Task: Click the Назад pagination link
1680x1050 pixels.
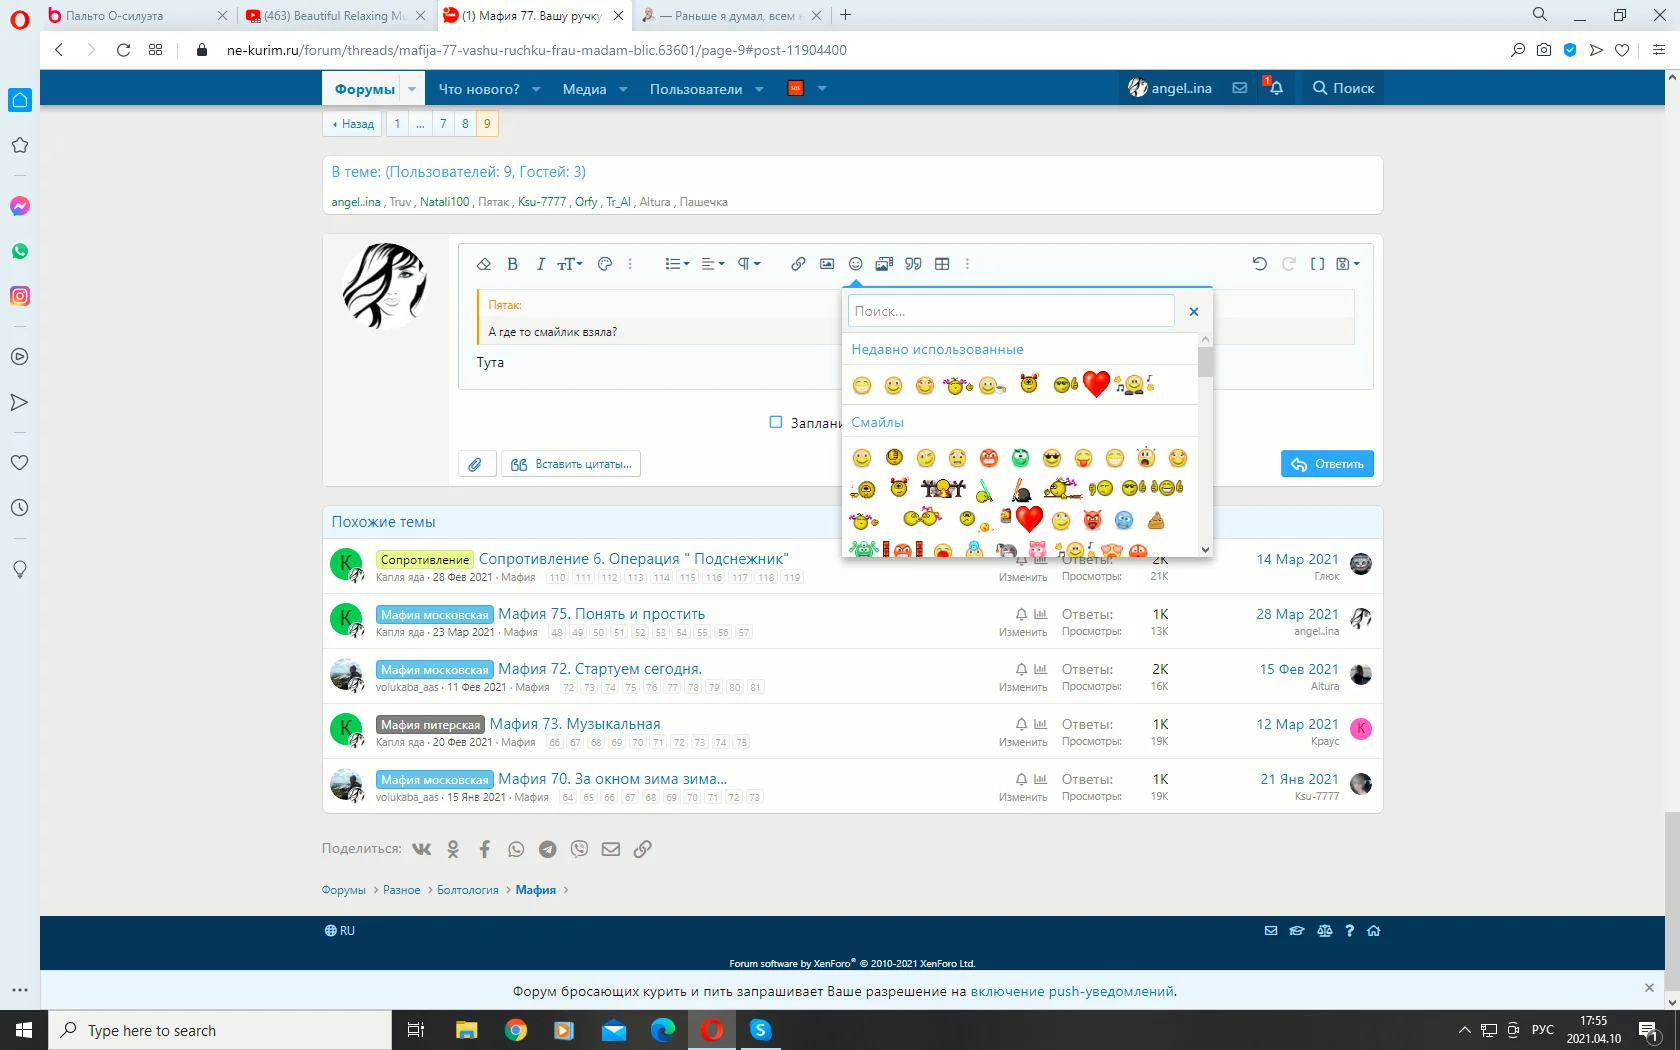Action: [353, 124]
